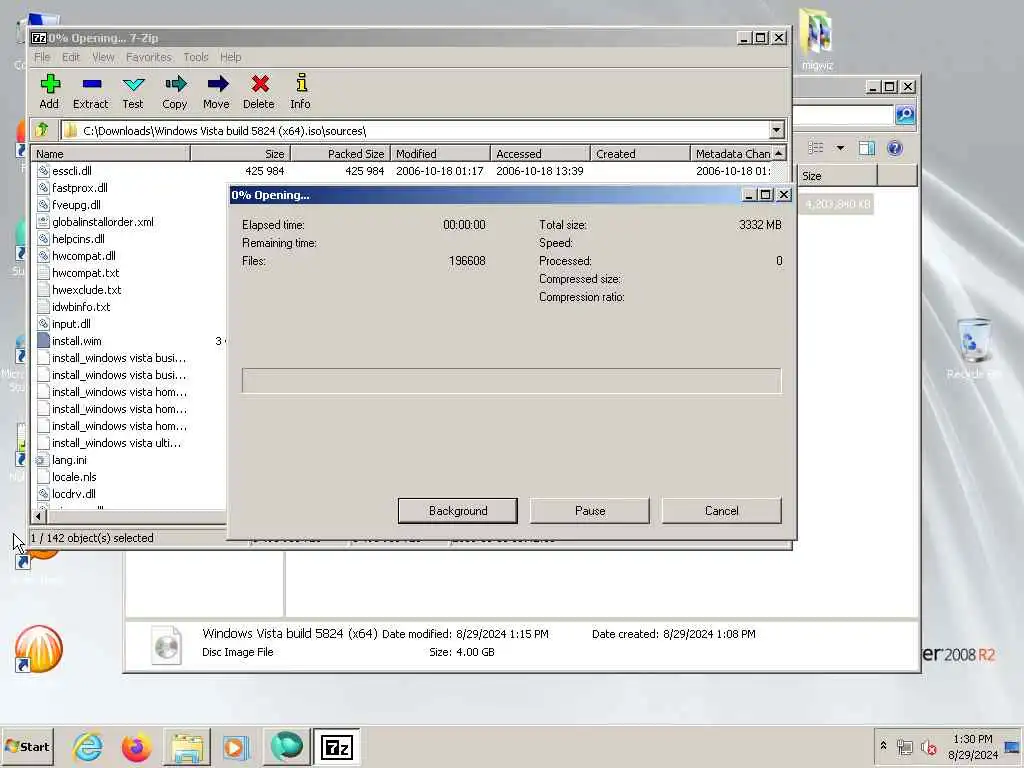Select input.dll file

point(71,324)
